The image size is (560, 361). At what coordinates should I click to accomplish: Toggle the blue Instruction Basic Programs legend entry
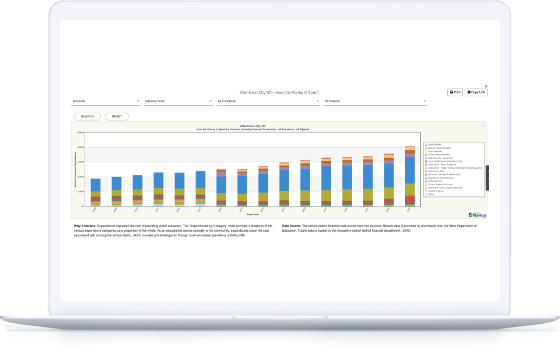pos(440,165)
